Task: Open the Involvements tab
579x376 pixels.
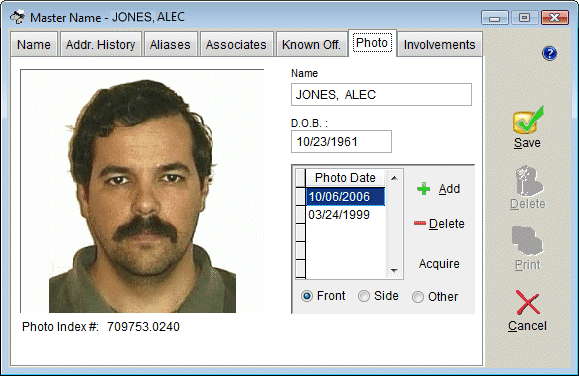Action: coord(439,45)
